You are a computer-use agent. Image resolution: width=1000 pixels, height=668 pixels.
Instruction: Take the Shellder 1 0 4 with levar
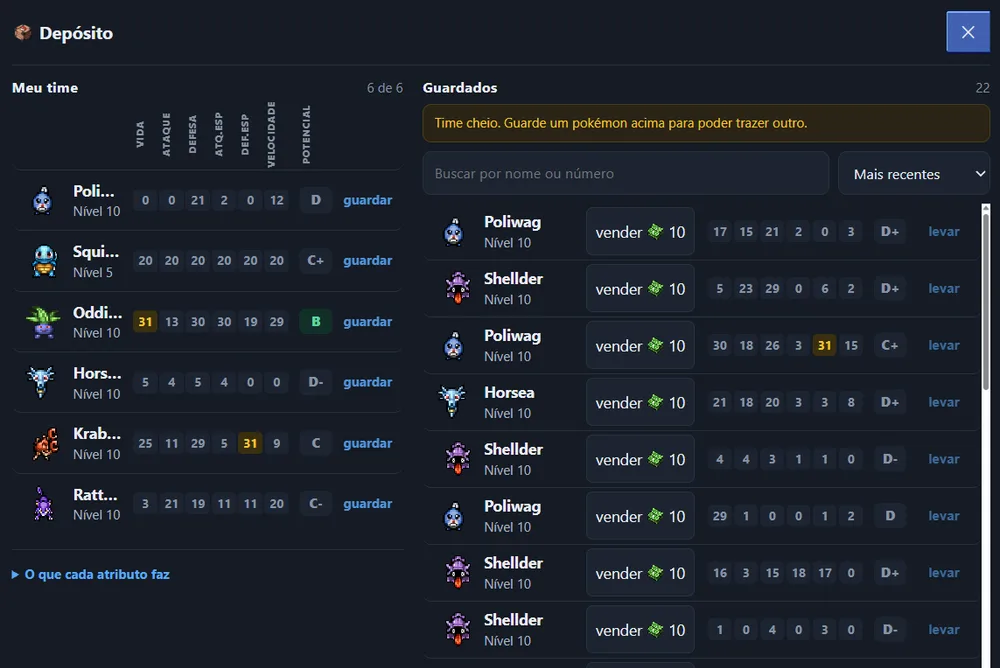943,629
